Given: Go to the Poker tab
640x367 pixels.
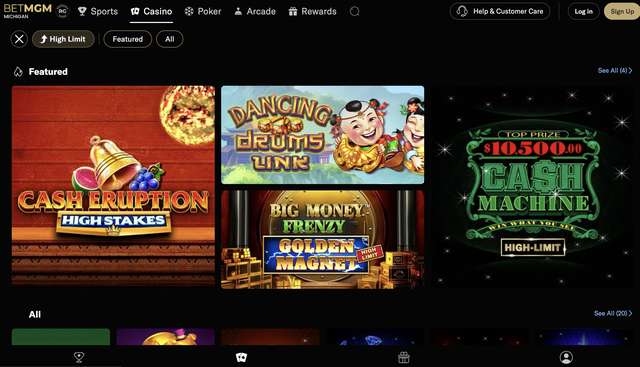Looking at the screenshot, I should [x=203, y=11].
